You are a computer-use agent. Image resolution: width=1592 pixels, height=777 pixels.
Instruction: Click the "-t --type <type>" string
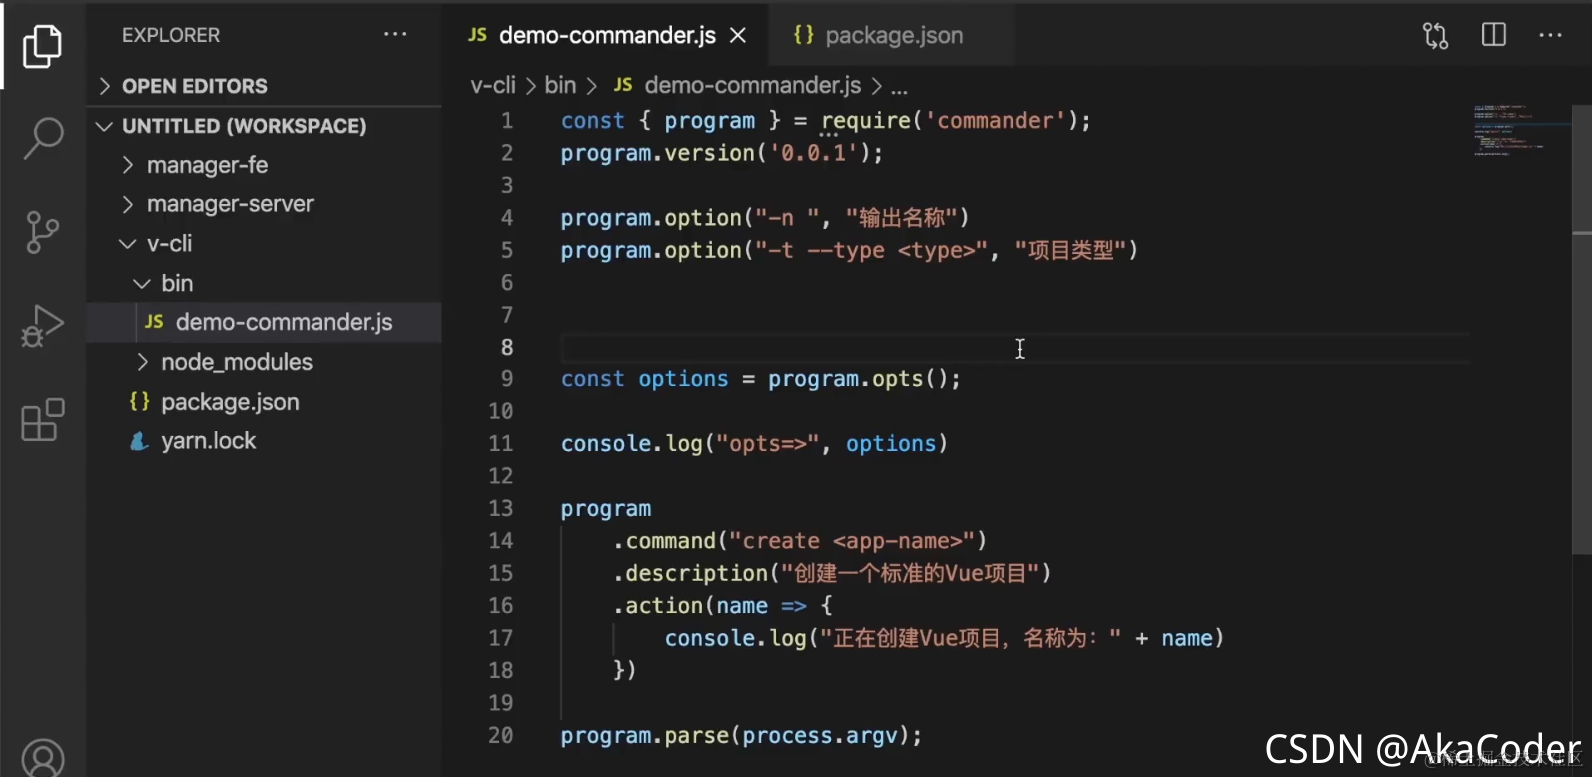pyautogui.click(x=872, y=250)
